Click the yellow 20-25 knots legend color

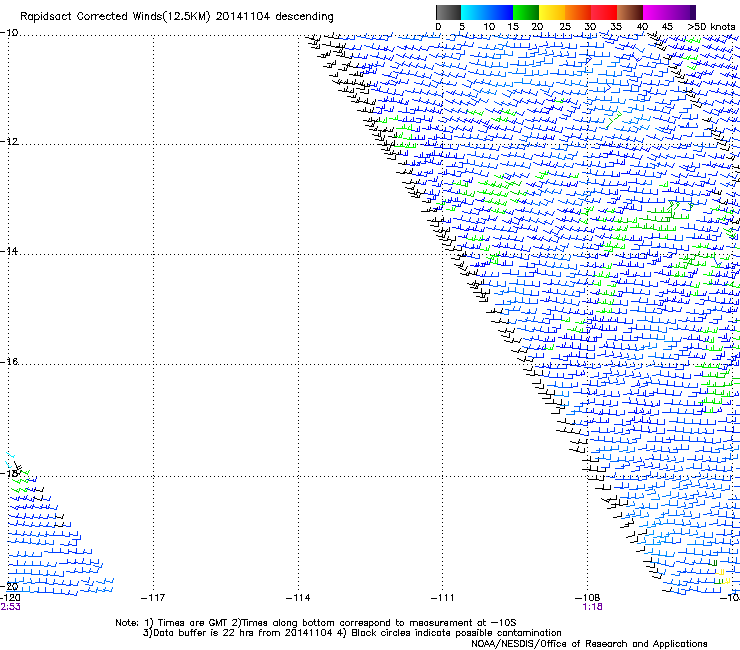[552, 12]
